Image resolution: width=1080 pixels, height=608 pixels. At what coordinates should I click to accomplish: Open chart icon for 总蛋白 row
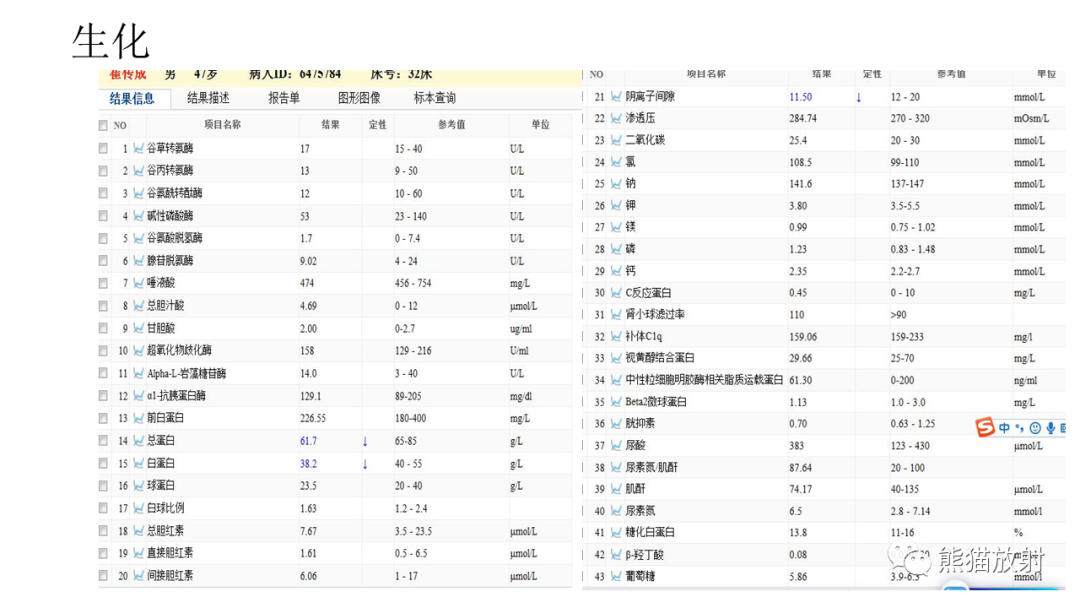tap(138, 441)
